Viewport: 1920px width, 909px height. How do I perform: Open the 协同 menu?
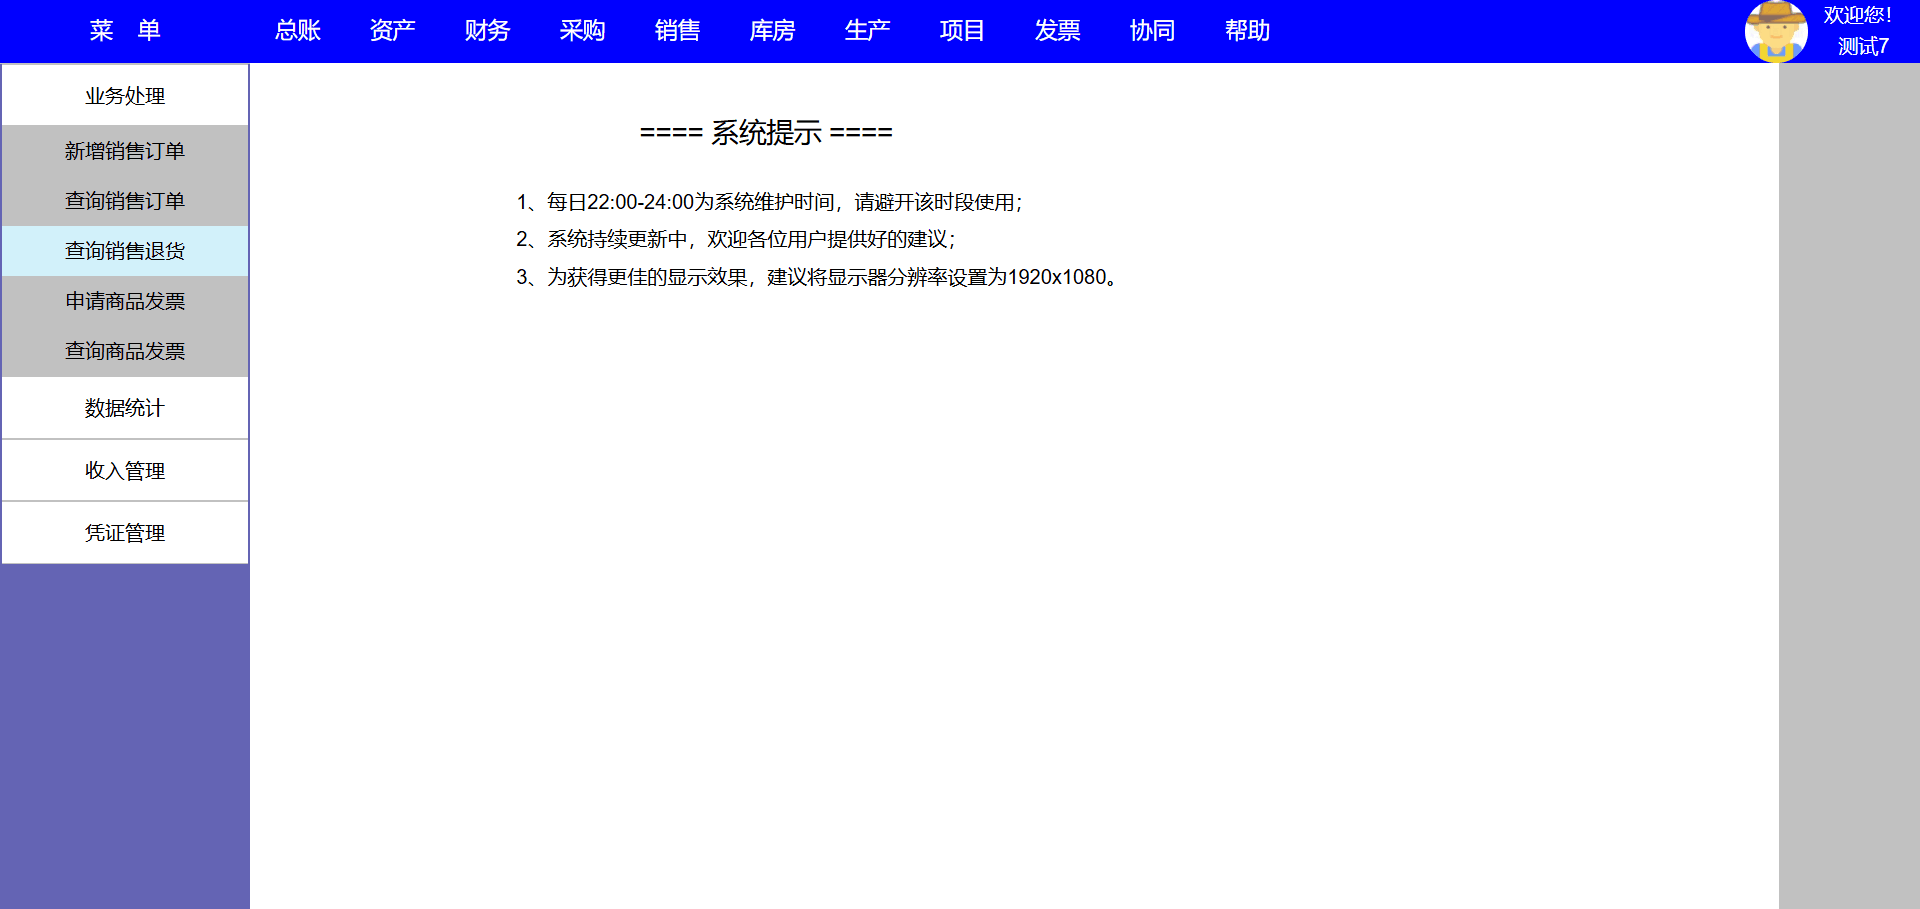tap(1152, 31)
